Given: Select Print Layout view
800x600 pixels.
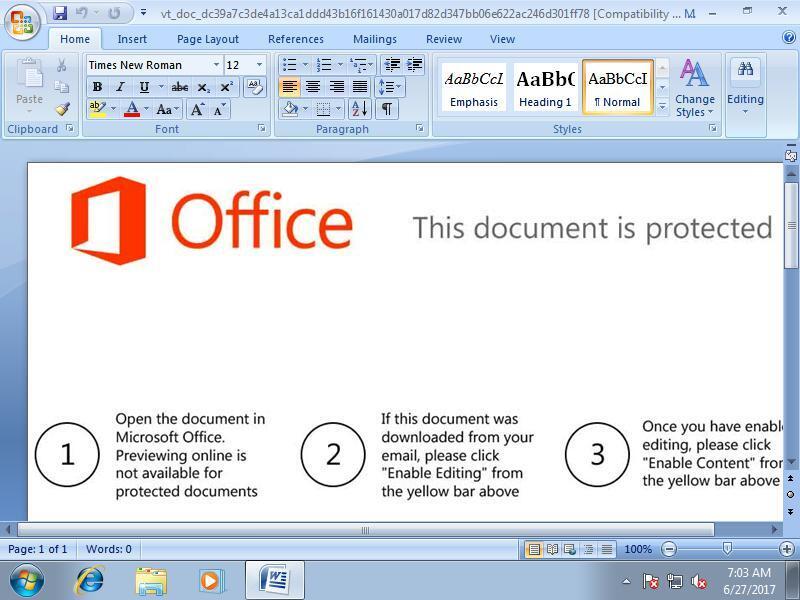Looking at the screenshot, I should click(x=534, y=549).
